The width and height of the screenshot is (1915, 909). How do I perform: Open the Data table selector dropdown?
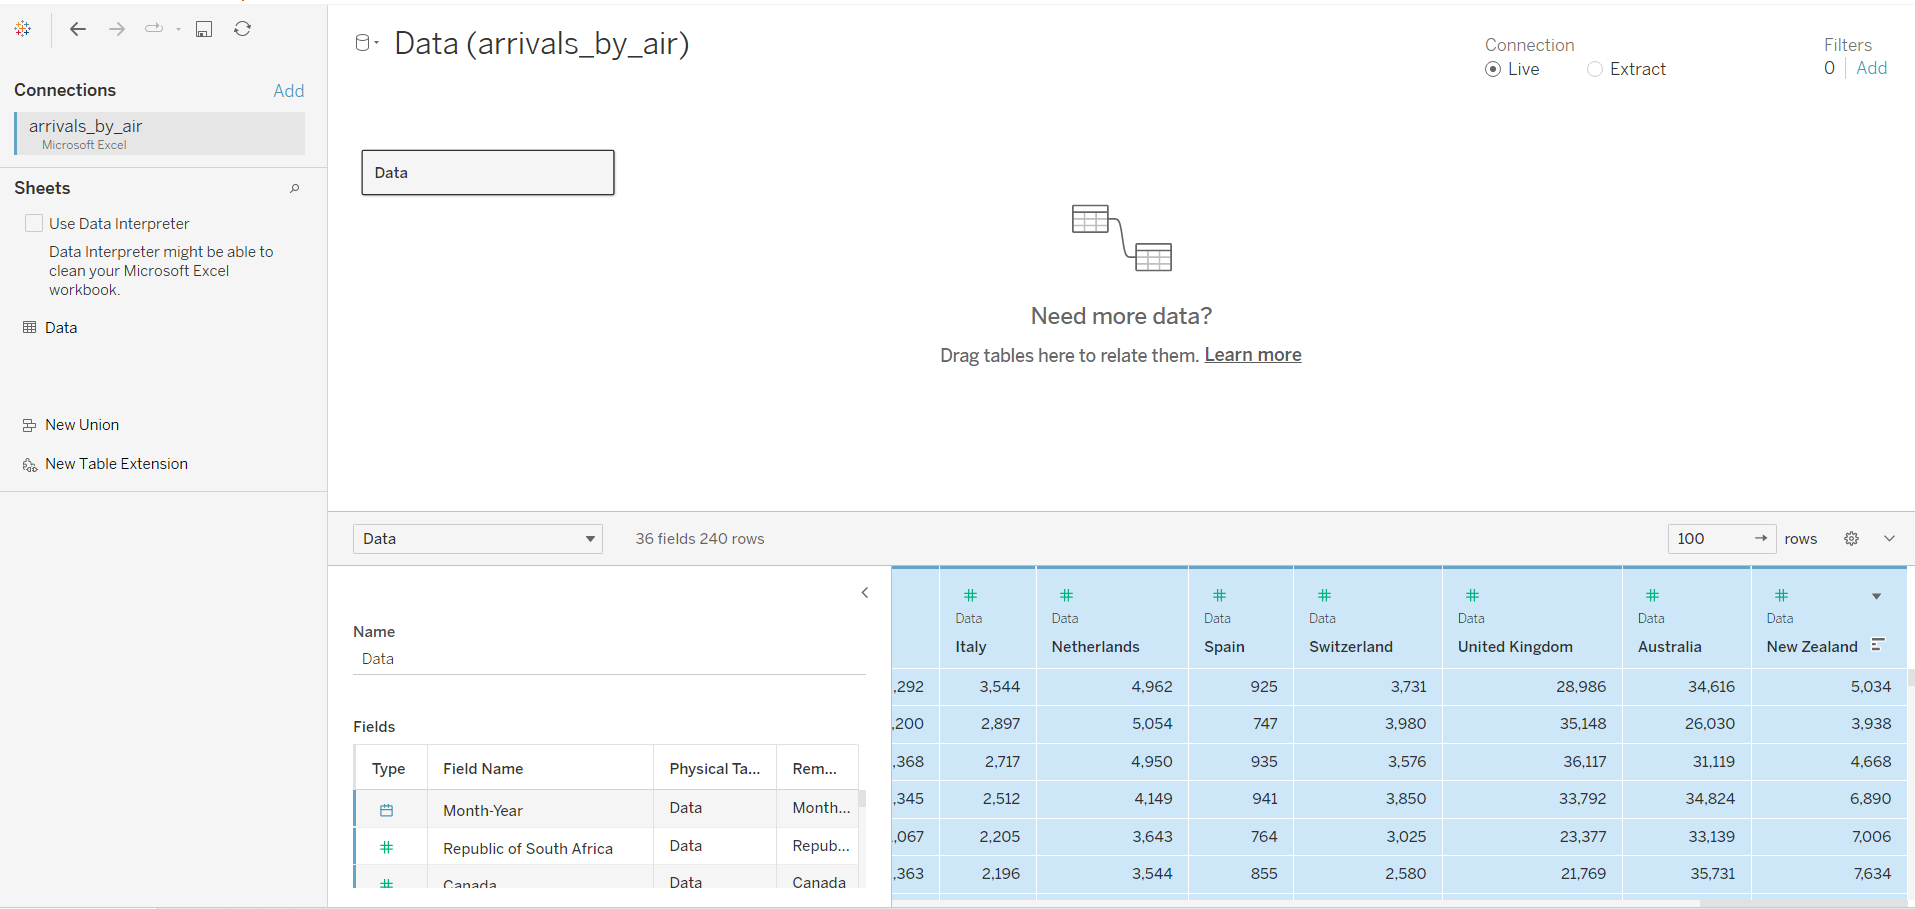click(x=477, y=539)
